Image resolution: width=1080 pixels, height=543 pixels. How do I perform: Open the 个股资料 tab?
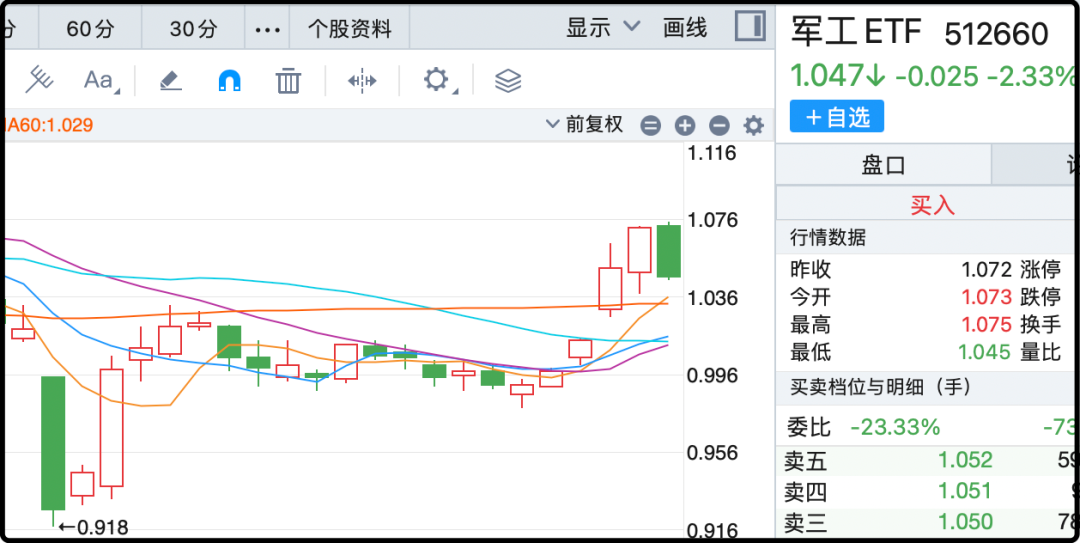(349, 29)
